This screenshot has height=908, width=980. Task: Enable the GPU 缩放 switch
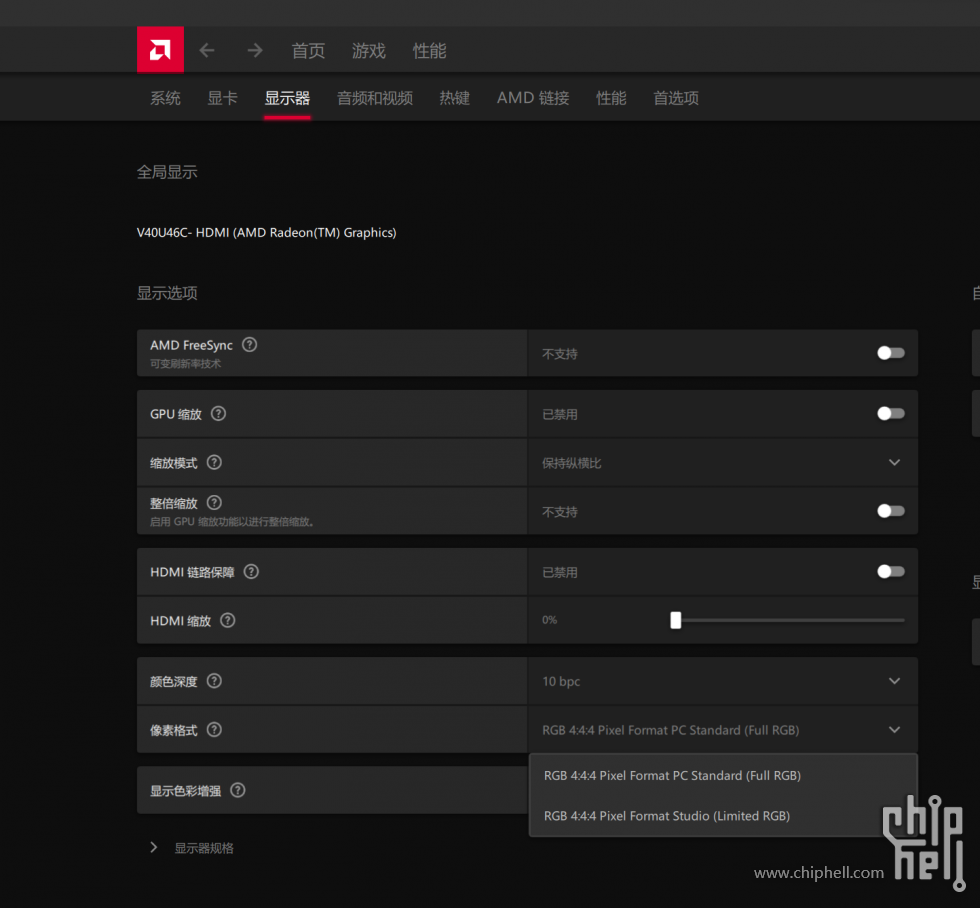[891, 414]
